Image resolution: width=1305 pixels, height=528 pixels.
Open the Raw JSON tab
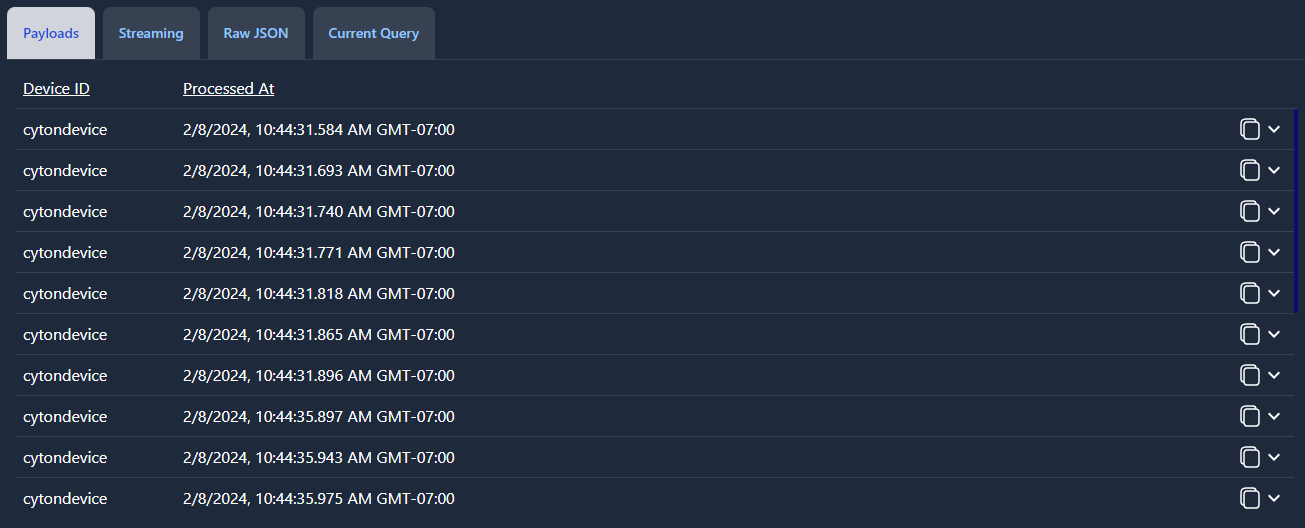point(256,33)
